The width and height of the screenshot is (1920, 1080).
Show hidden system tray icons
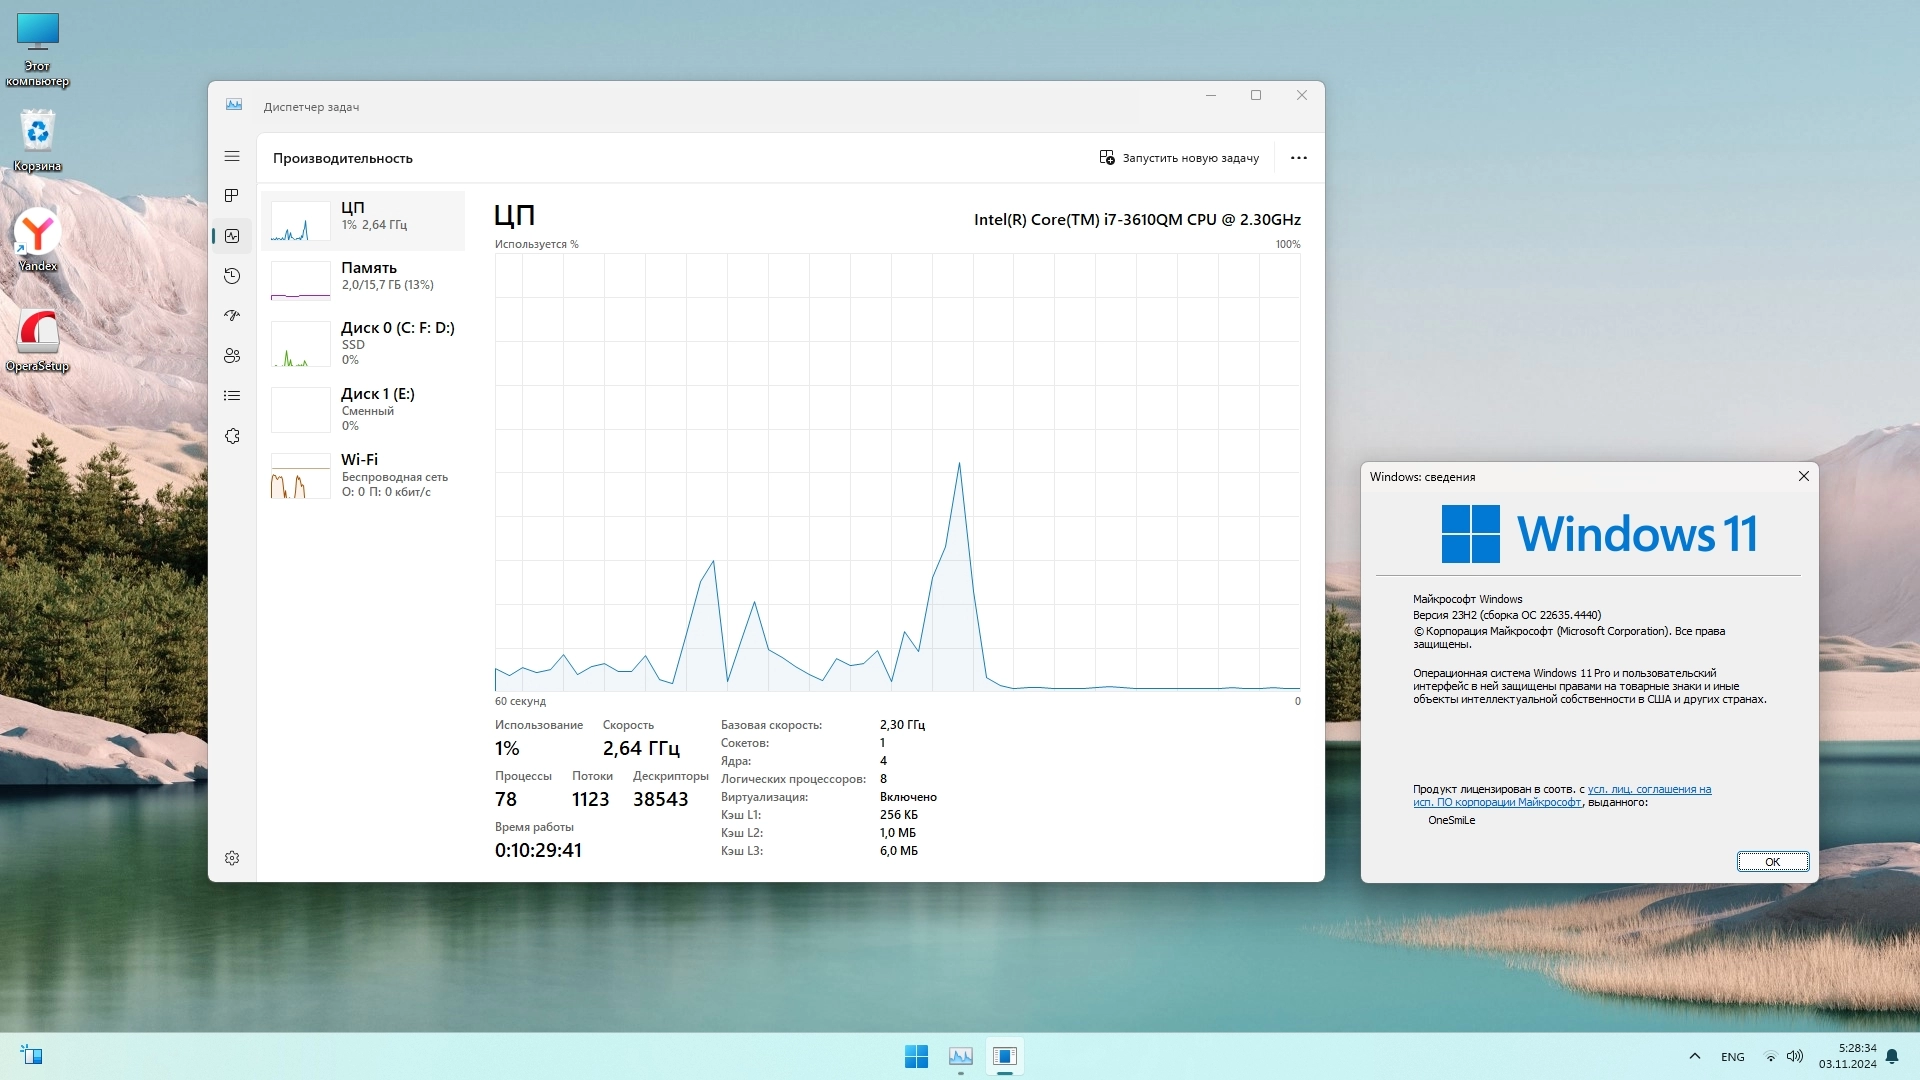pyautogui.click(x=1694, y=1056)
